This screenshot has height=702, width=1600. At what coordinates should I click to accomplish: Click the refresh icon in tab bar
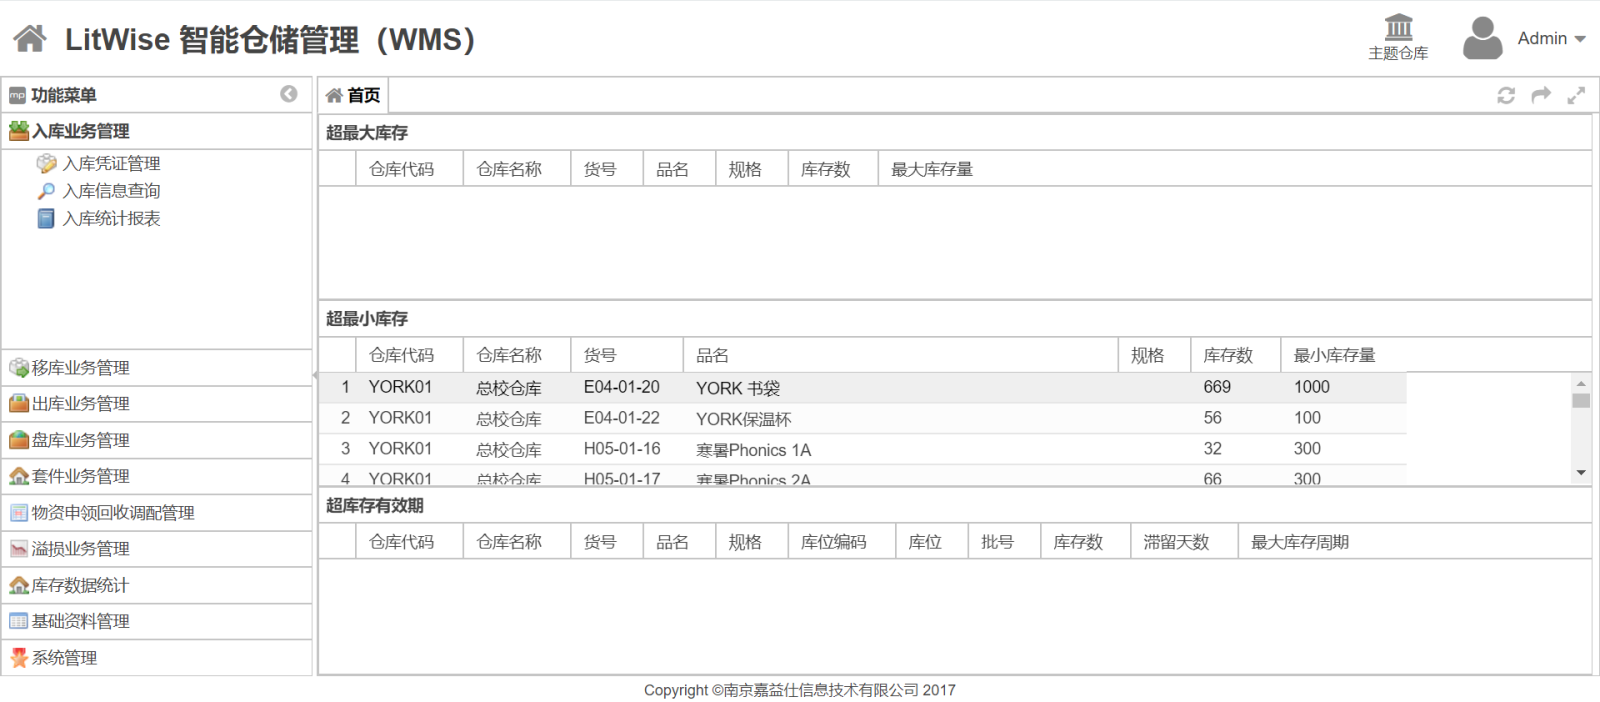click(x=1506, y=95)
